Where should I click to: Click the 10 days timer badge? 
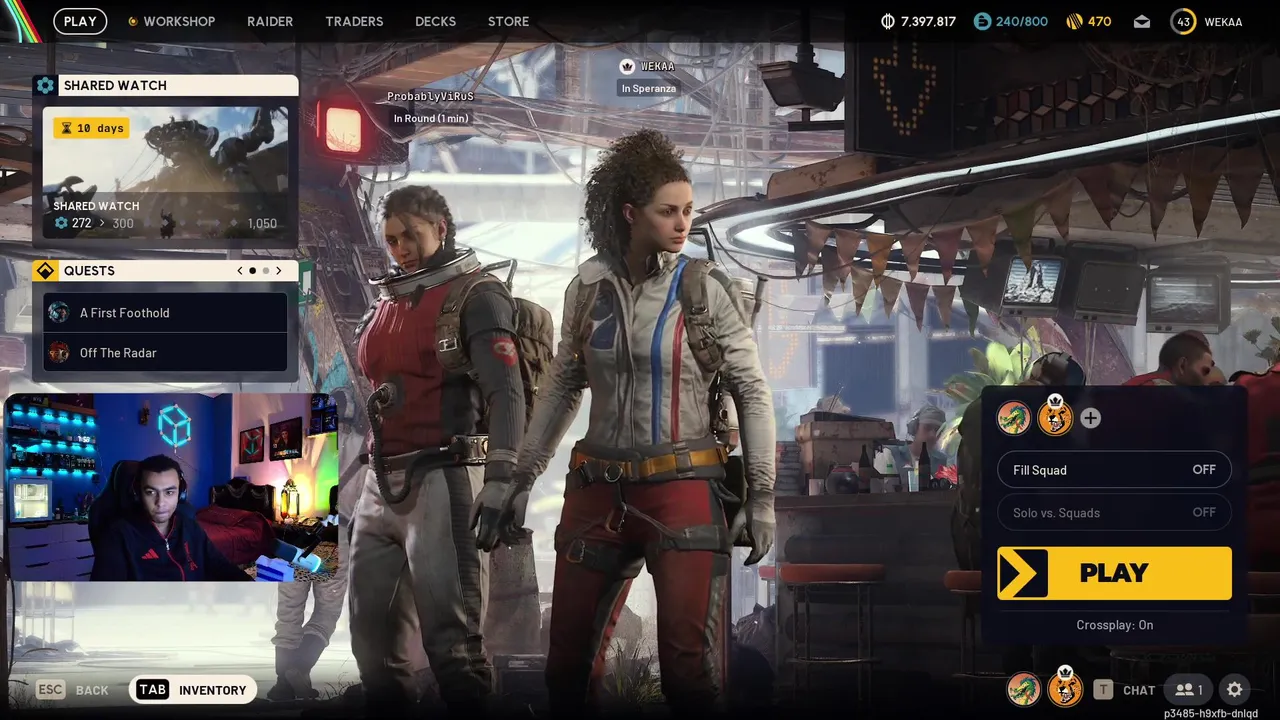coord(91,128)
